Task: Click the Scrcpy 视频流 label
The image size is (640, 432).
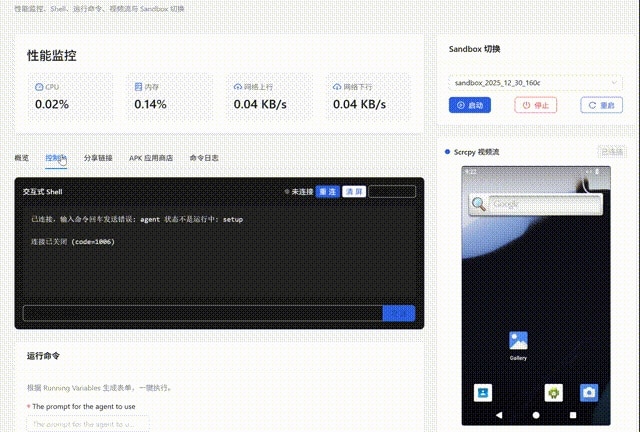Action: coord(476,152)
